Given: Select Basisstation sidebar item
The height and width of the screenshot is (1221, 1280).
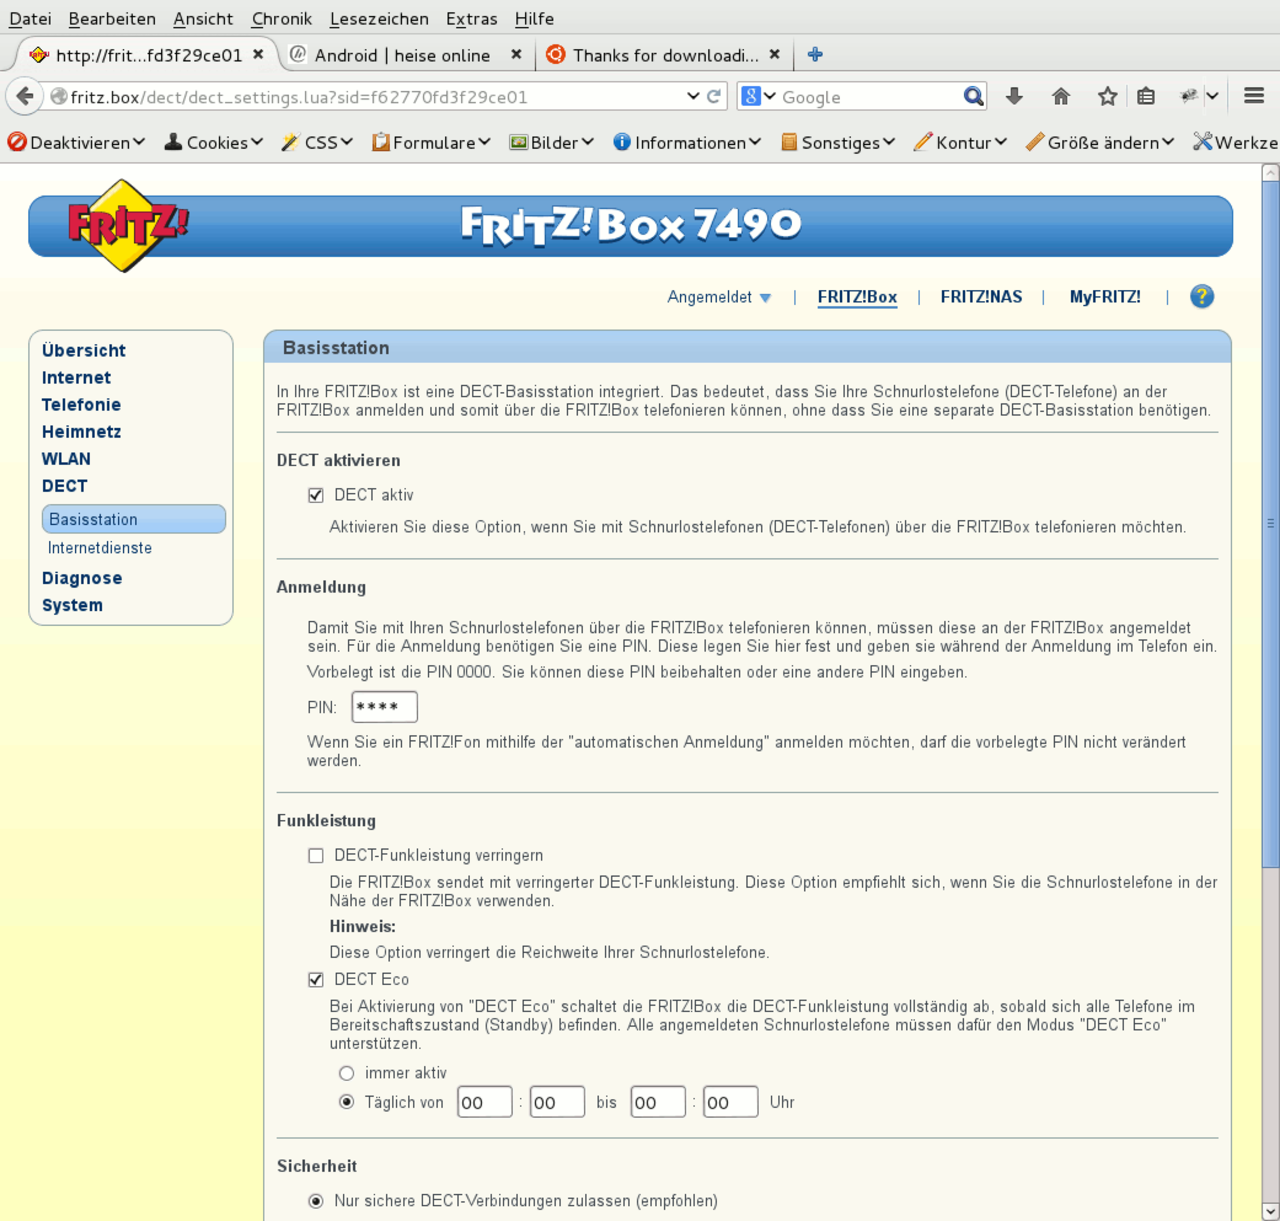Looking at the screenshot, I should pyautogui.click(x=134, y=519).
